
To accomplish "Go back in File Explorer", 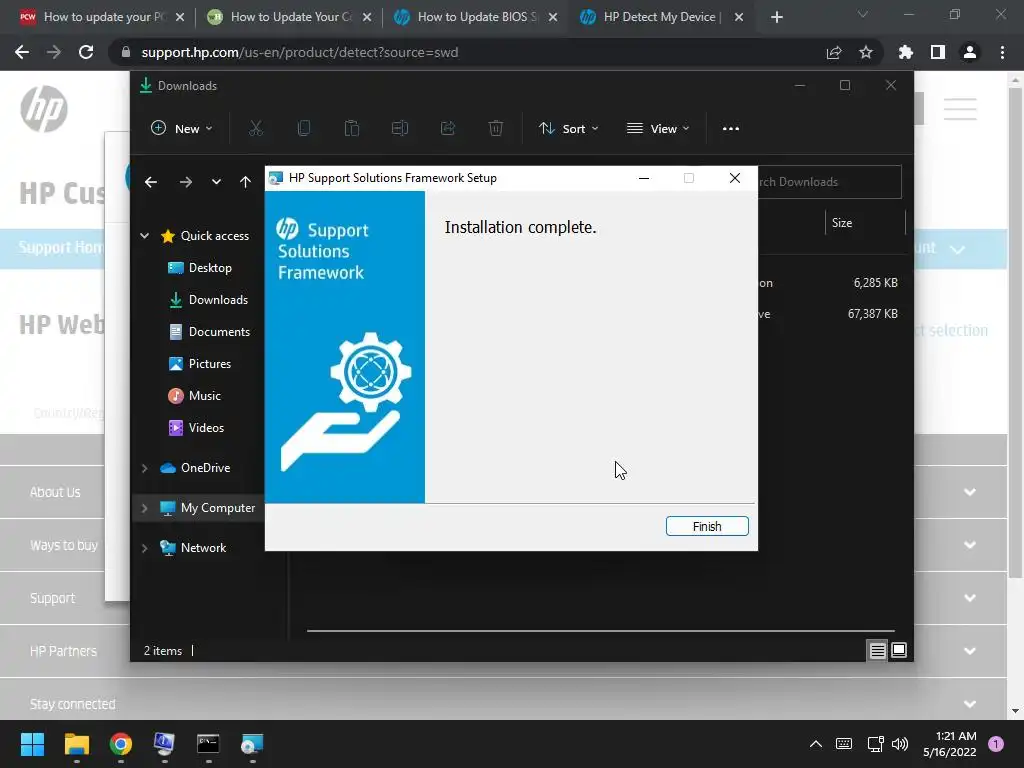I will (151, 182).
